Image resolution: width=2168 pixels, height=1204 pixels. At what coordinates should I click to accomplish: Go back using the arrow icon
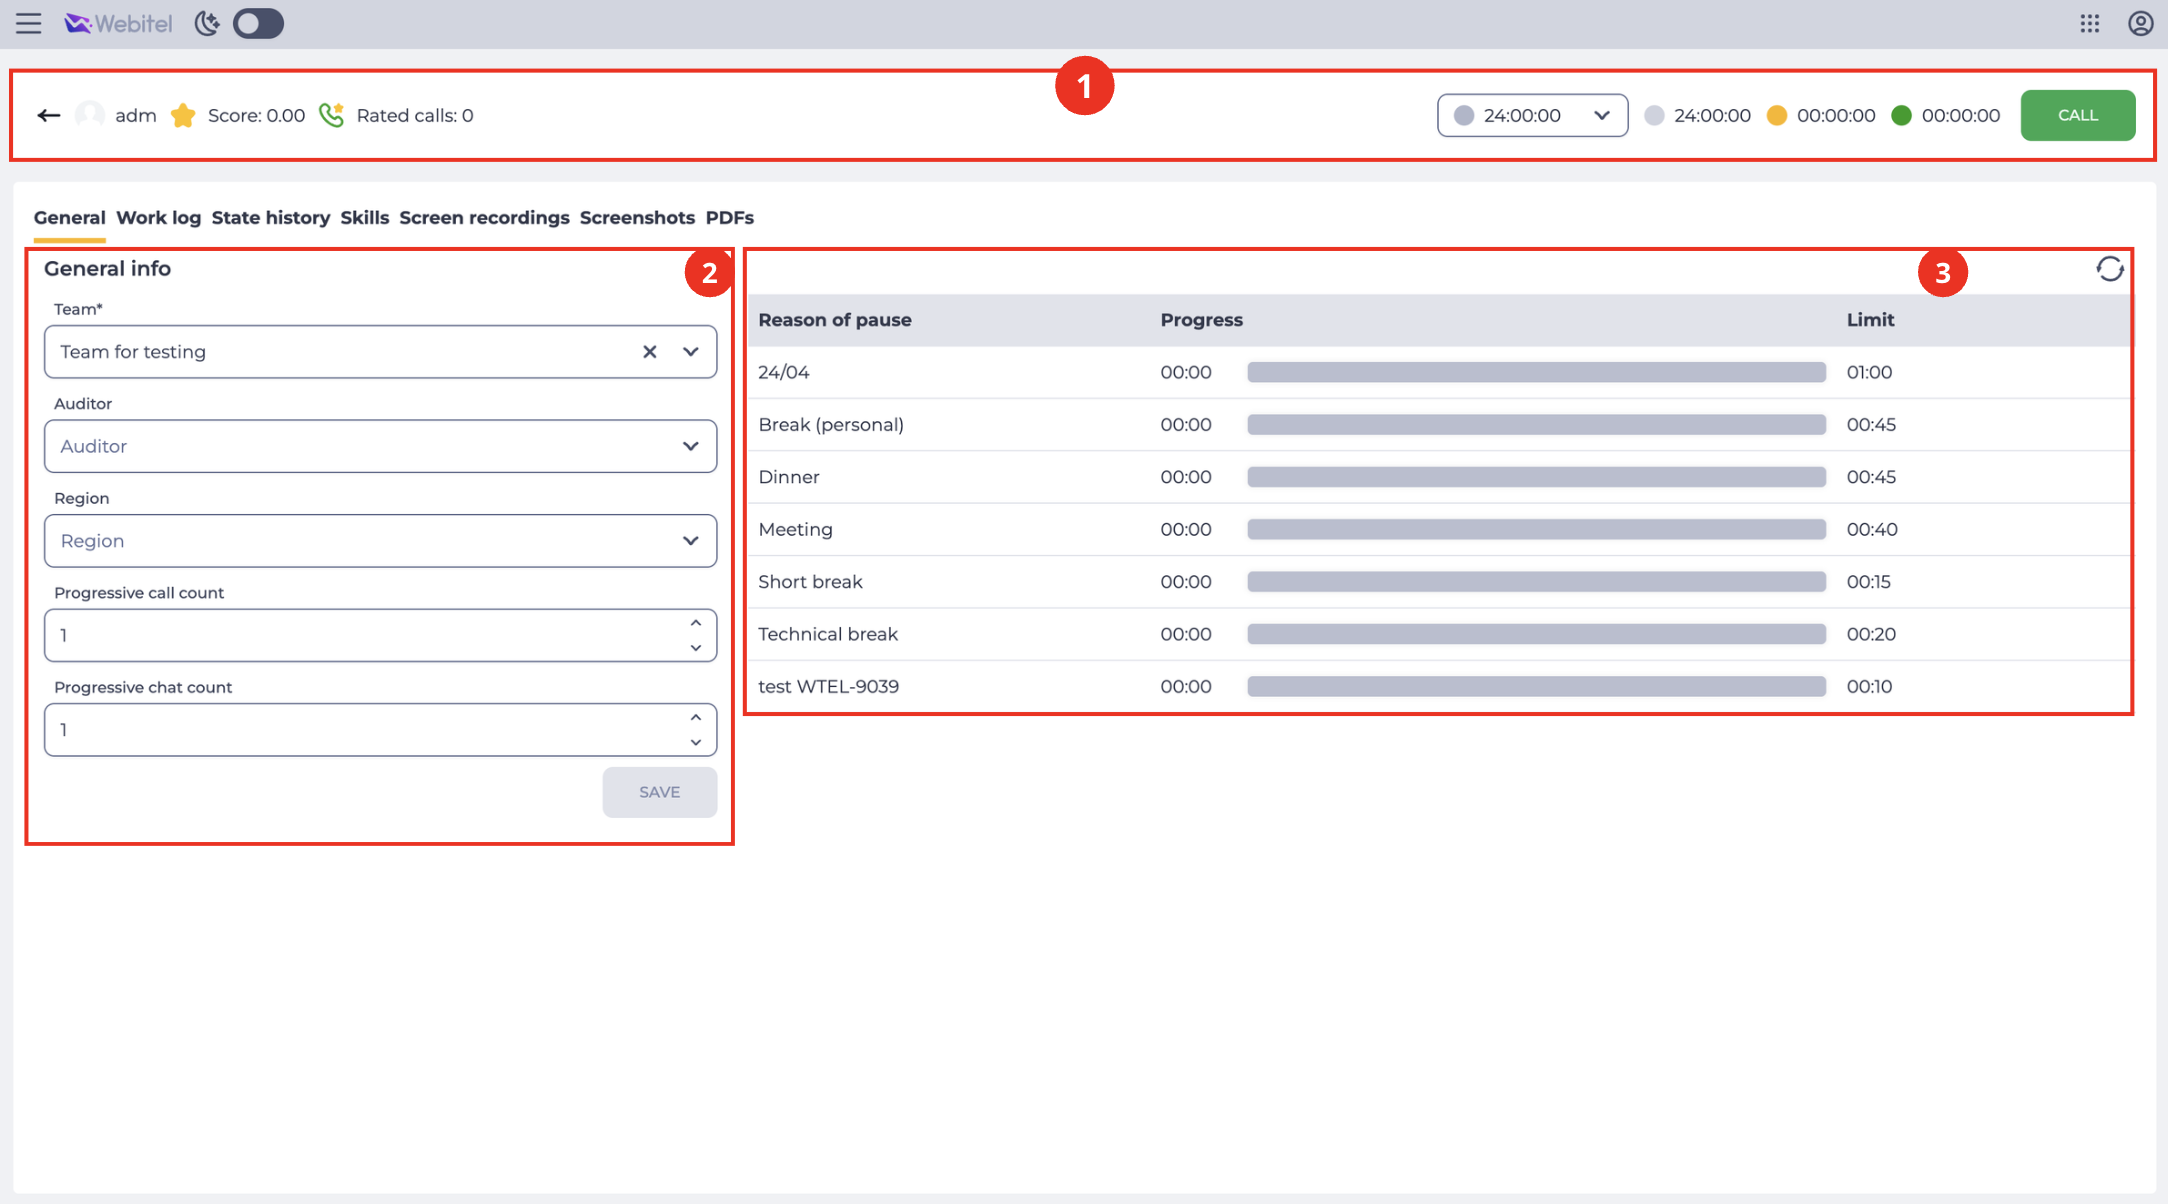click(x=48, y=116)
